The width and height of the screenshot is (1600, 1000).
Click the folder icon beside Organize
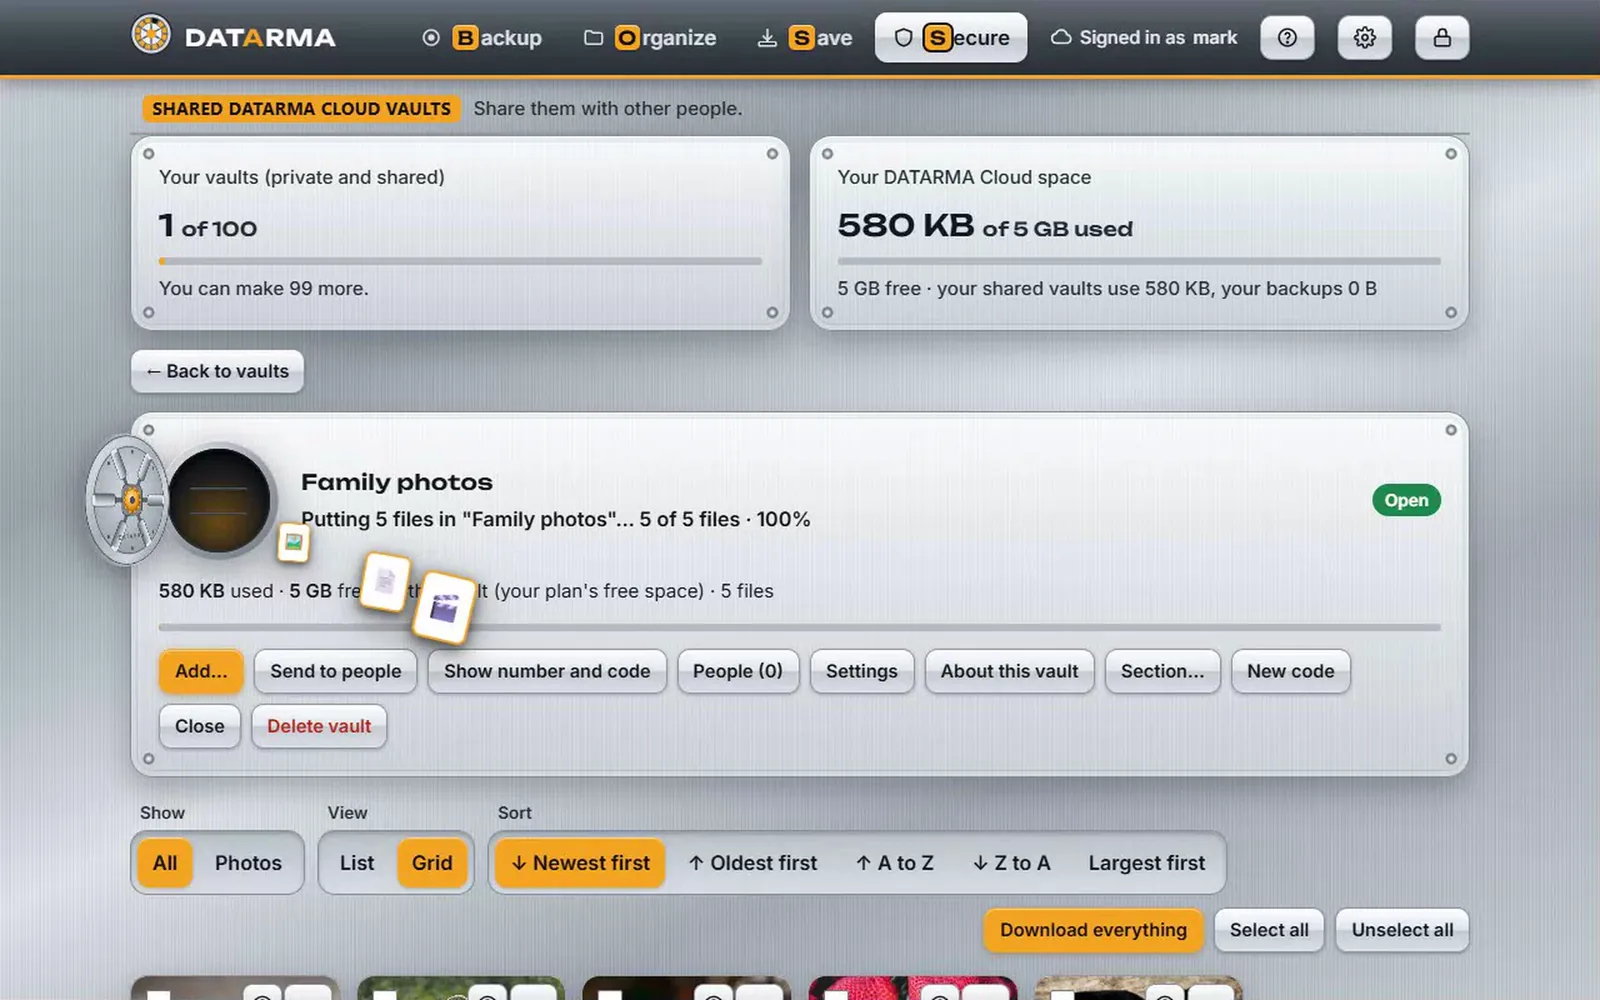click(x=593, y=38)
